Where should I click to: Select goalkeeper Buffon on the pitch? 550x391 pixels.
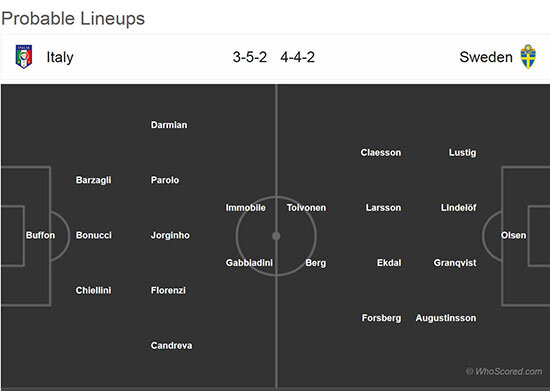pos(40,235)
